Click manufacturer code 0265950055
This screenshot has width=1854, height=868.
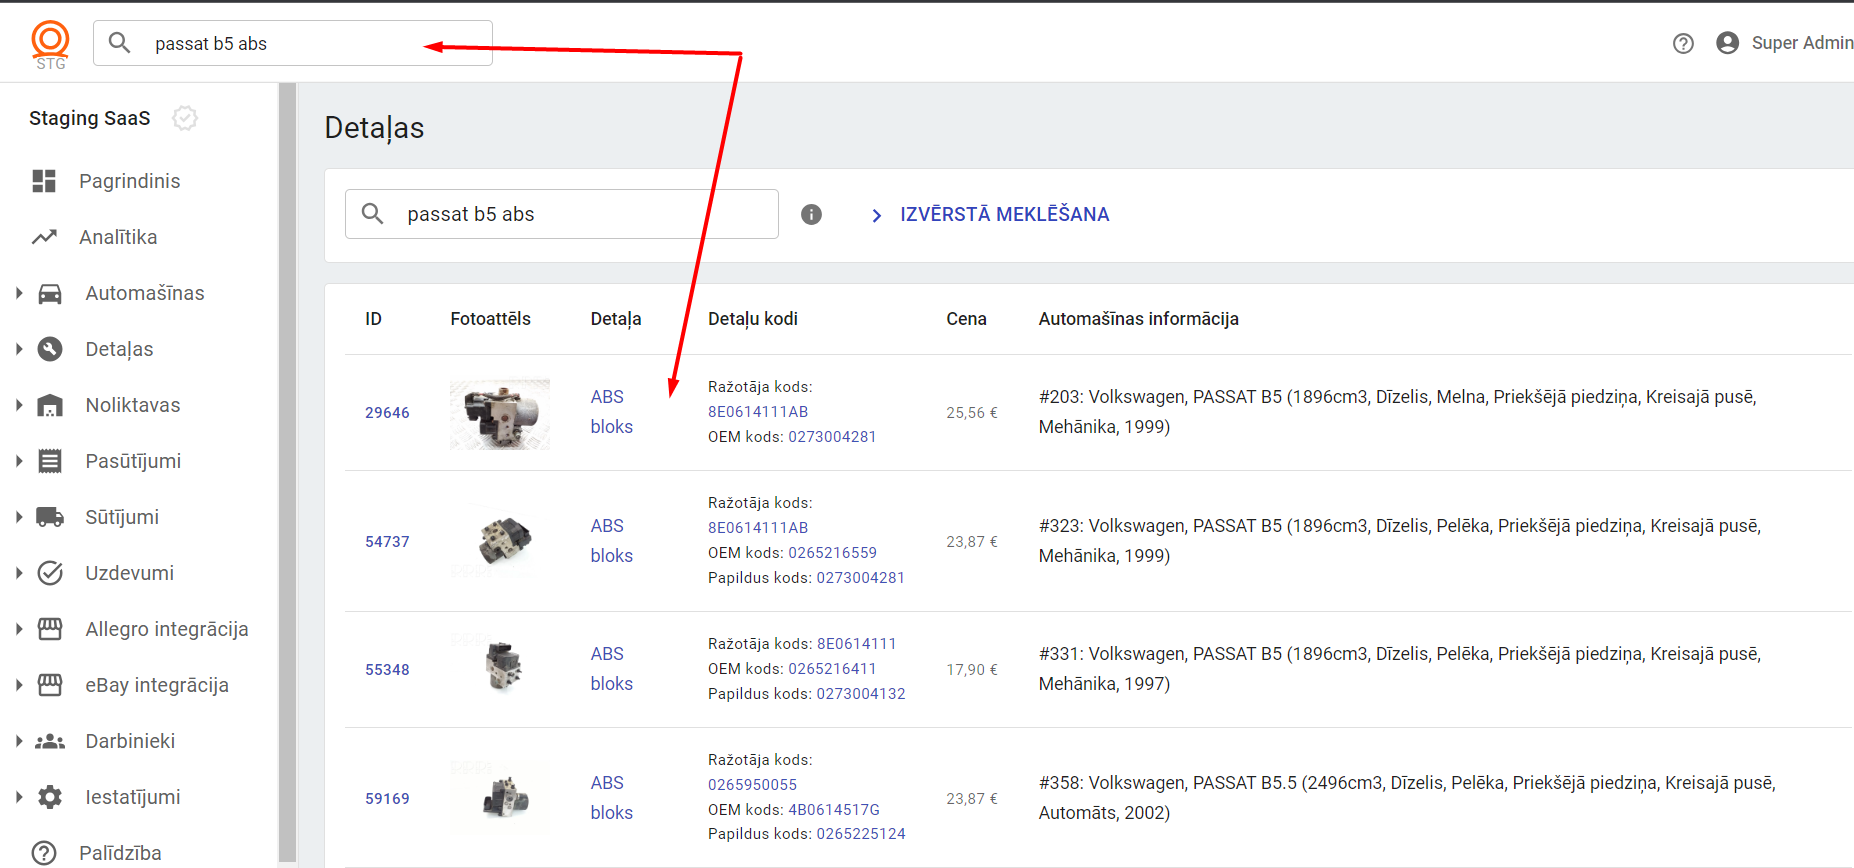pyautogui.click(x=752, y=785)
